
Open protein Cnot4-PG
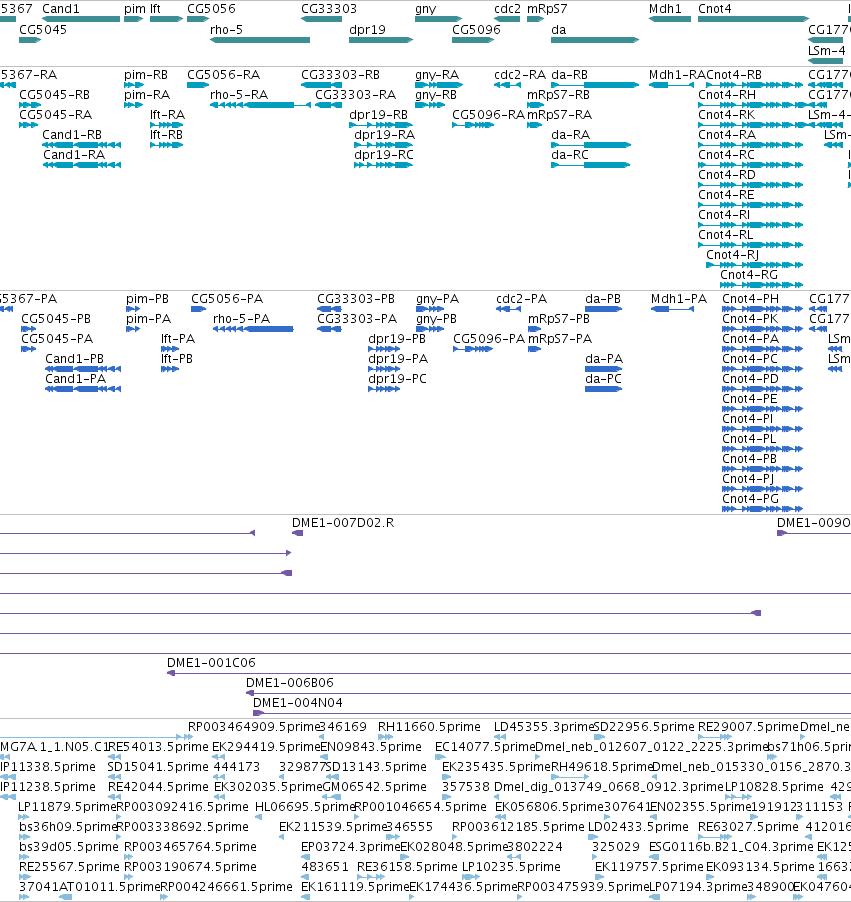750,498
